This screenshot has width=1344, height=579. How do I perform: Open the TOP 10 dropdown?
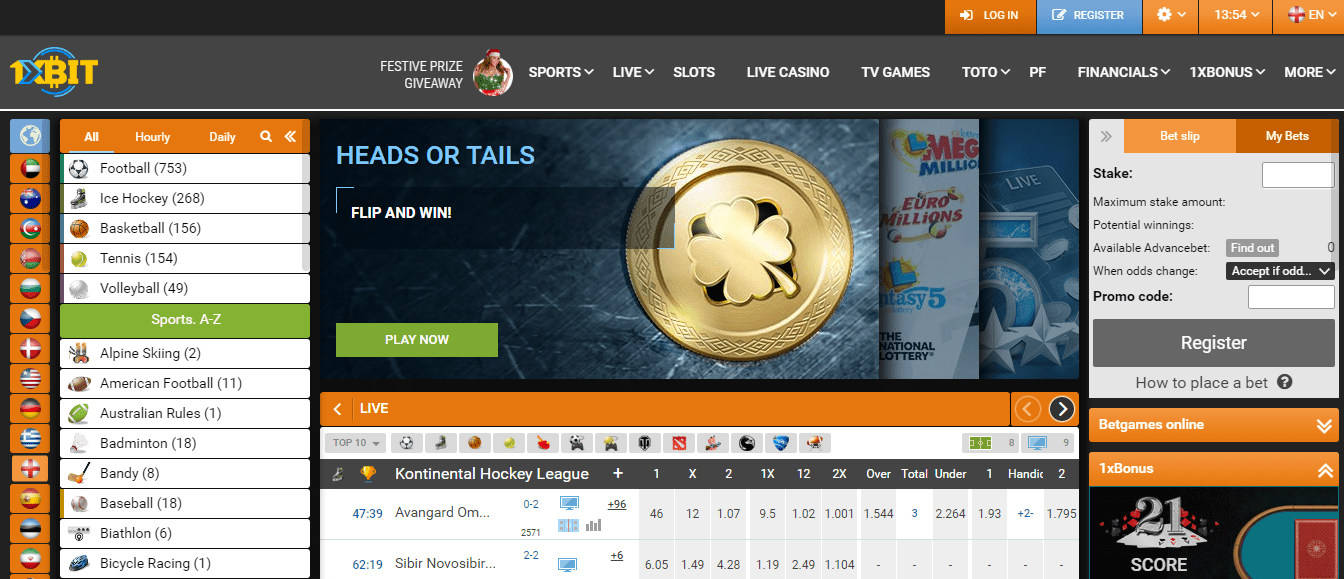click(x=356, y=442)
